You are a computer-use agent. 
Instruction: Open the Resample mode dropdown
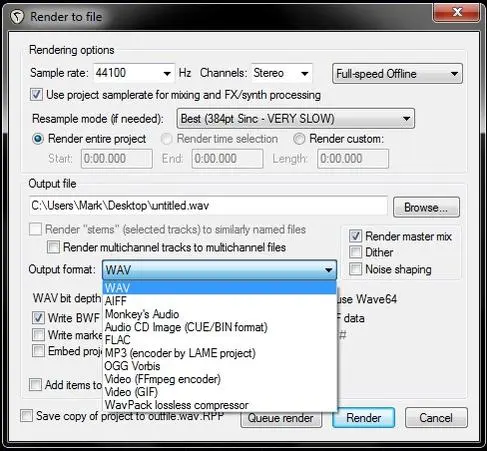[x=296, y=118]
